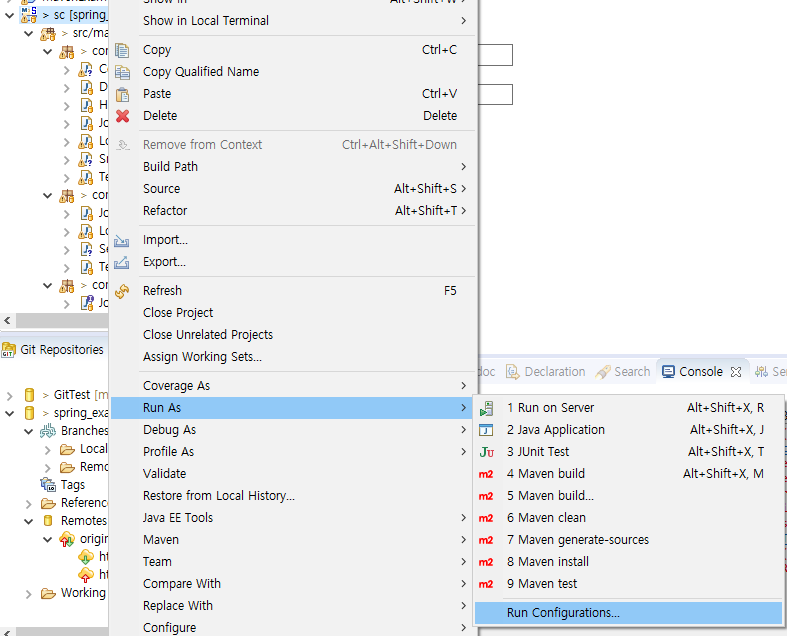
Task: Click the Java Application icon
Action: tap(486, 430)
